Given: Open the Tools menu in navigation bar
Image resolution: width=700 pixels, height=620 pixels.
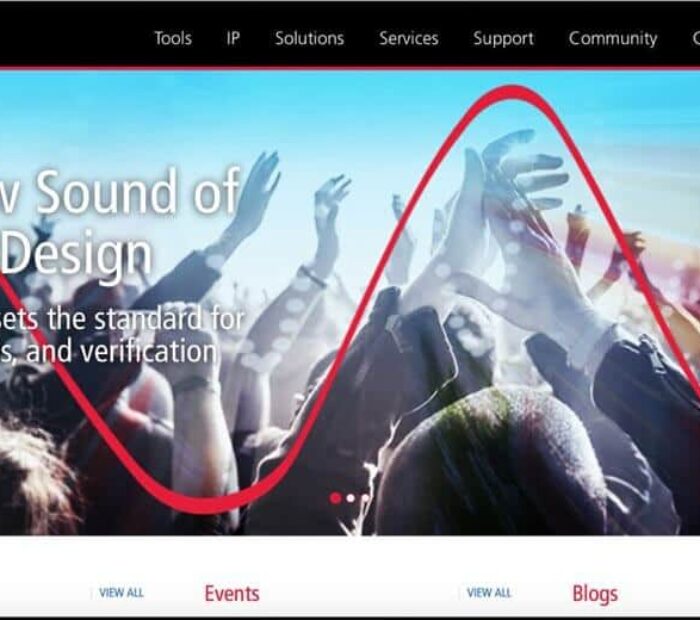Looking at the screenshot, I should tap(173, 38).
